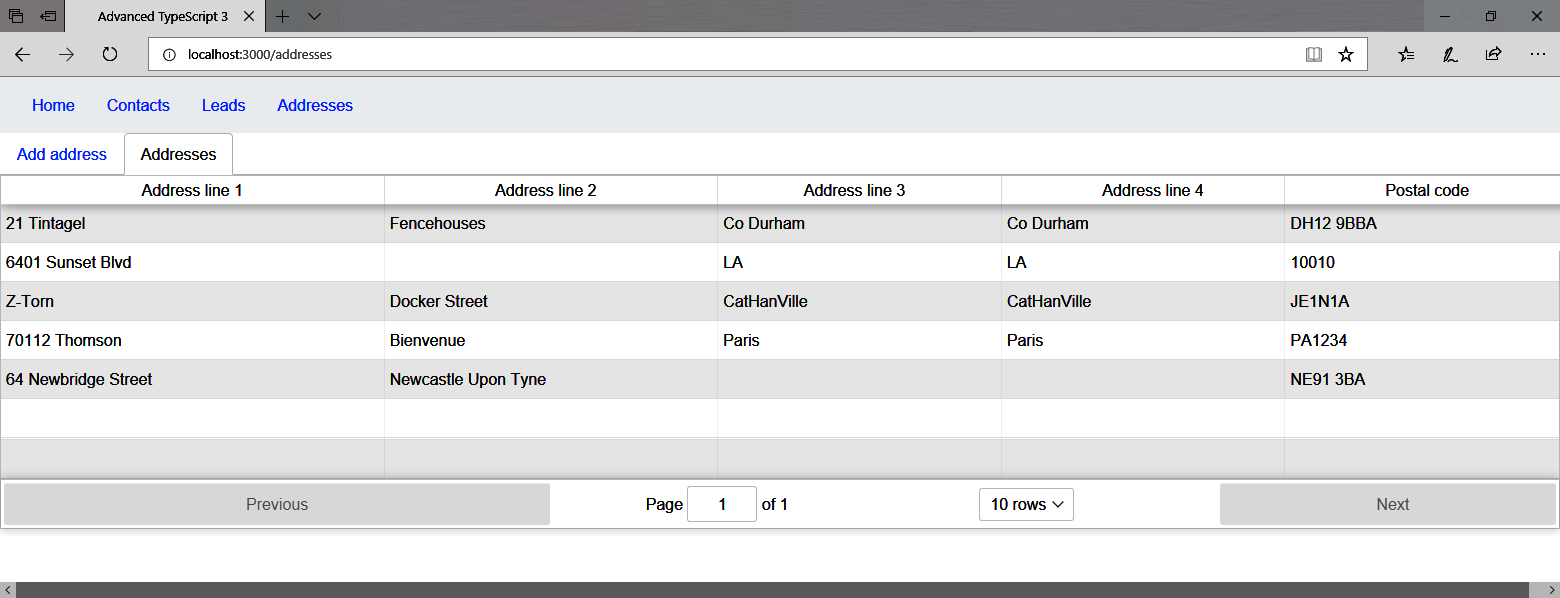Click the Next pagination button

[1391, 505]
